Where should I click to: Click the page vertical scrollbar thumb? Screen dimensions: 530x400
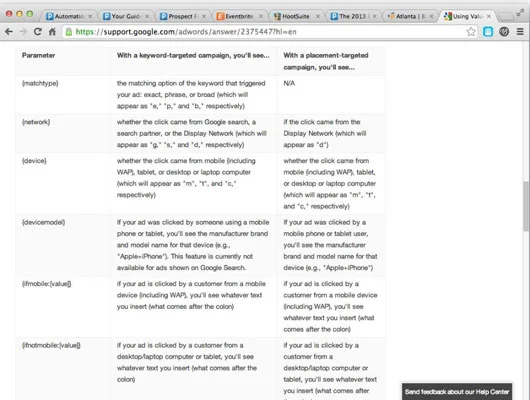(x=526, y=206)
